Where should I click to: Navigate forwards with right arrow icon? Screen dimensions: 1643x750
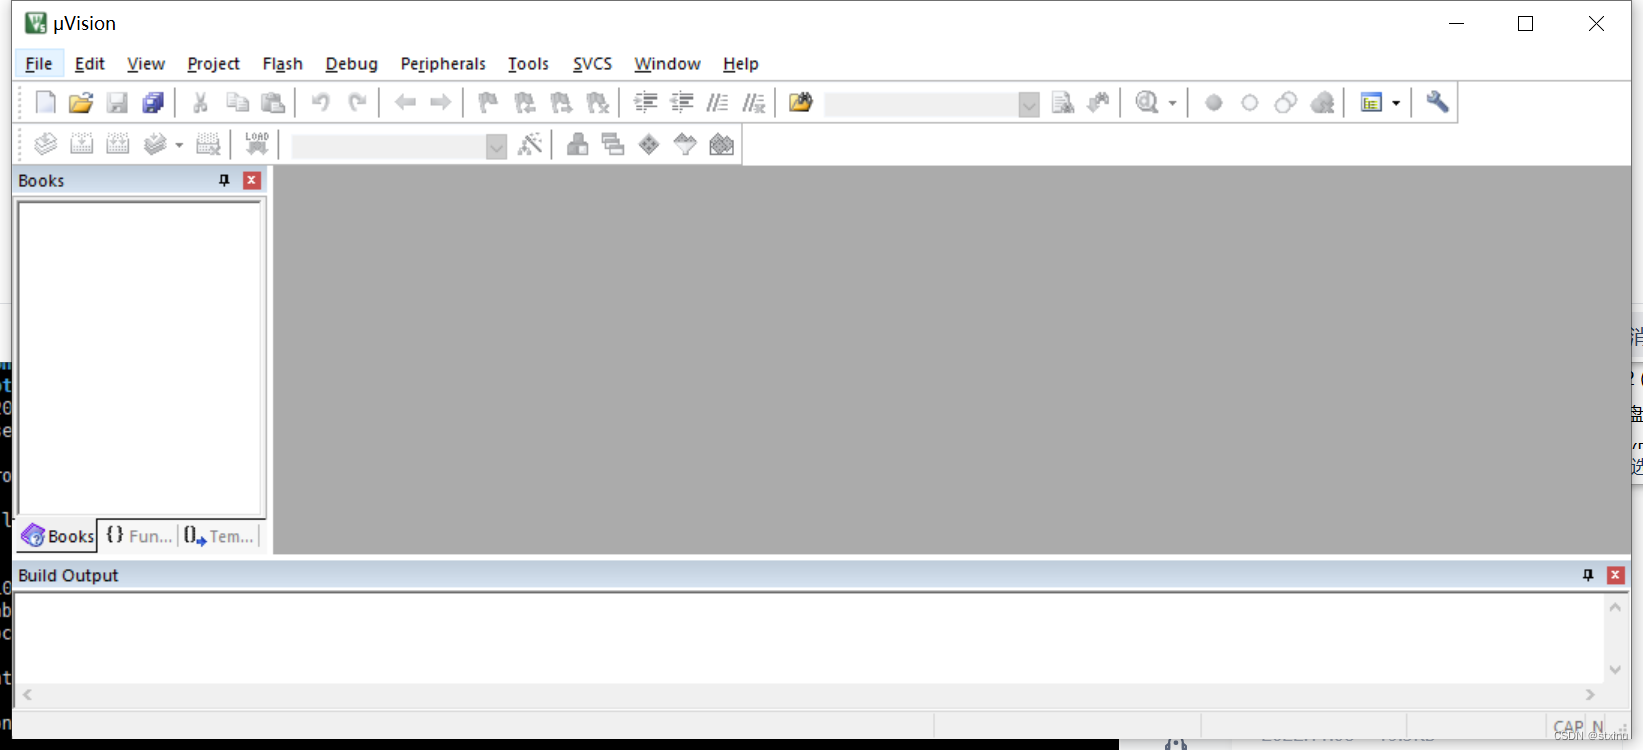pyautogui.click(x=441, y=103)
